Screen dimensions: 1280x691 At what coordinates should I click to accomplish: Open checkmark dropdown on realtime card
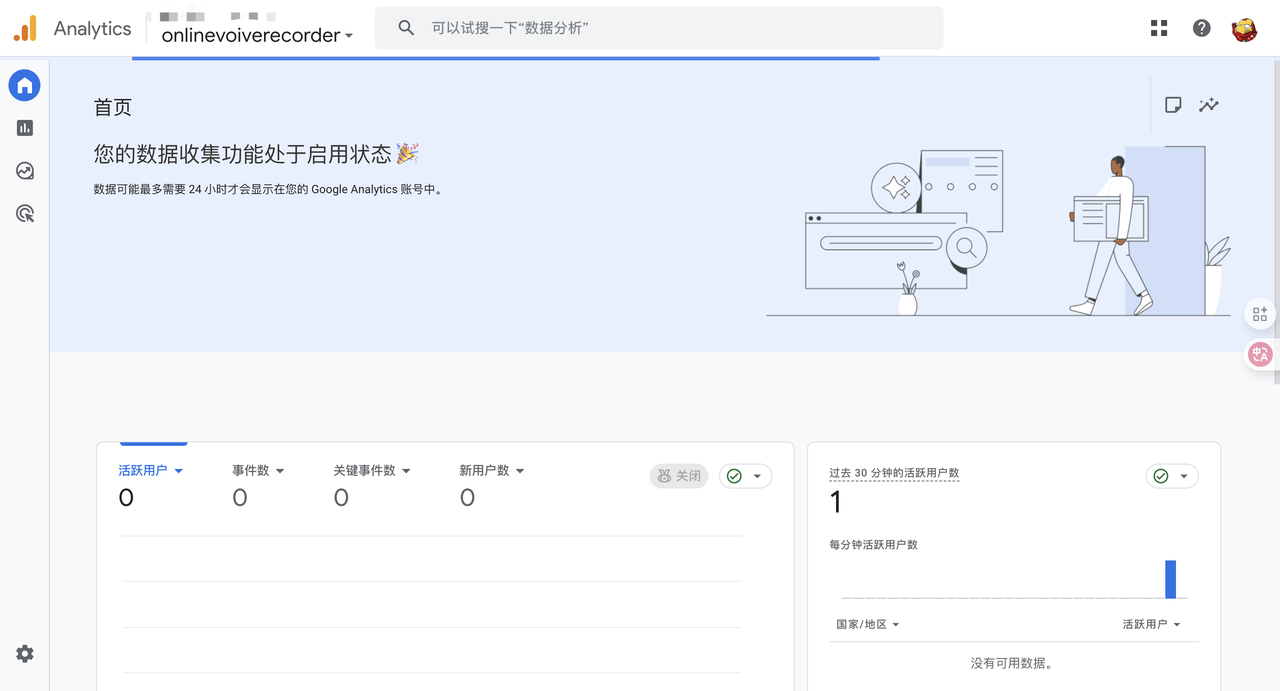(1171, 476)
